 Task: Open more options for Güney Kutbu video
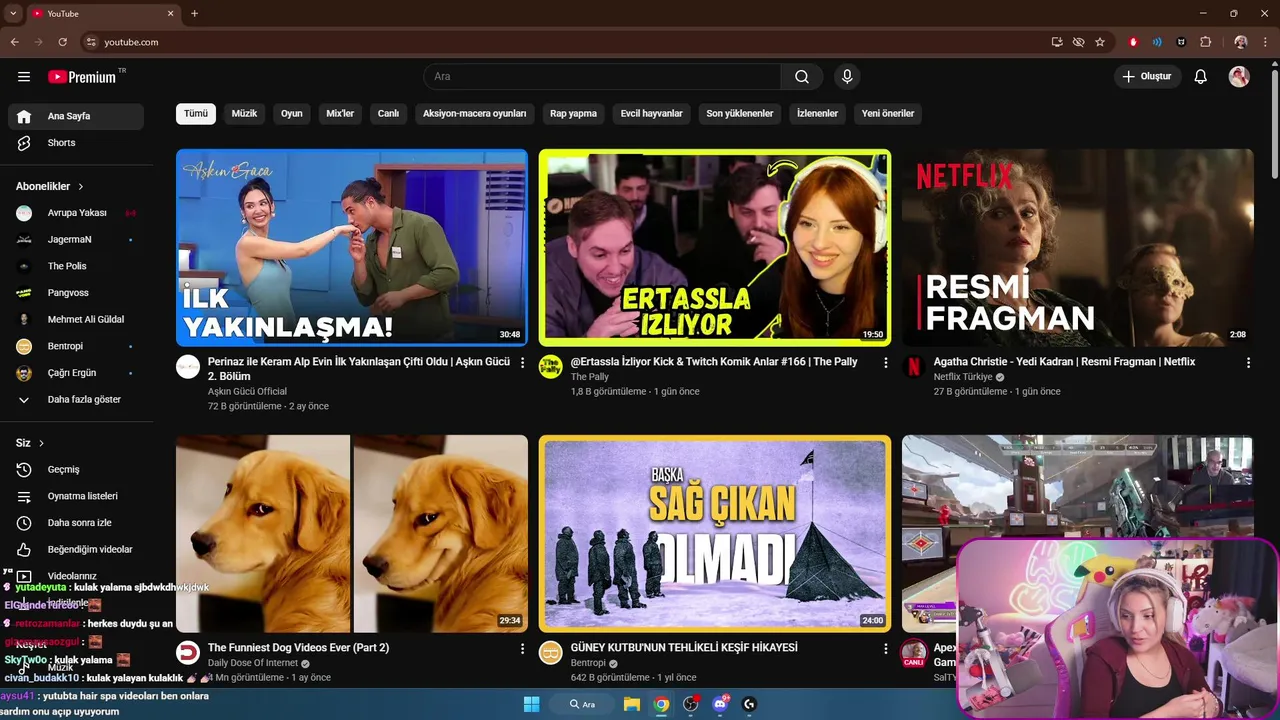click(x=885, y=649)
